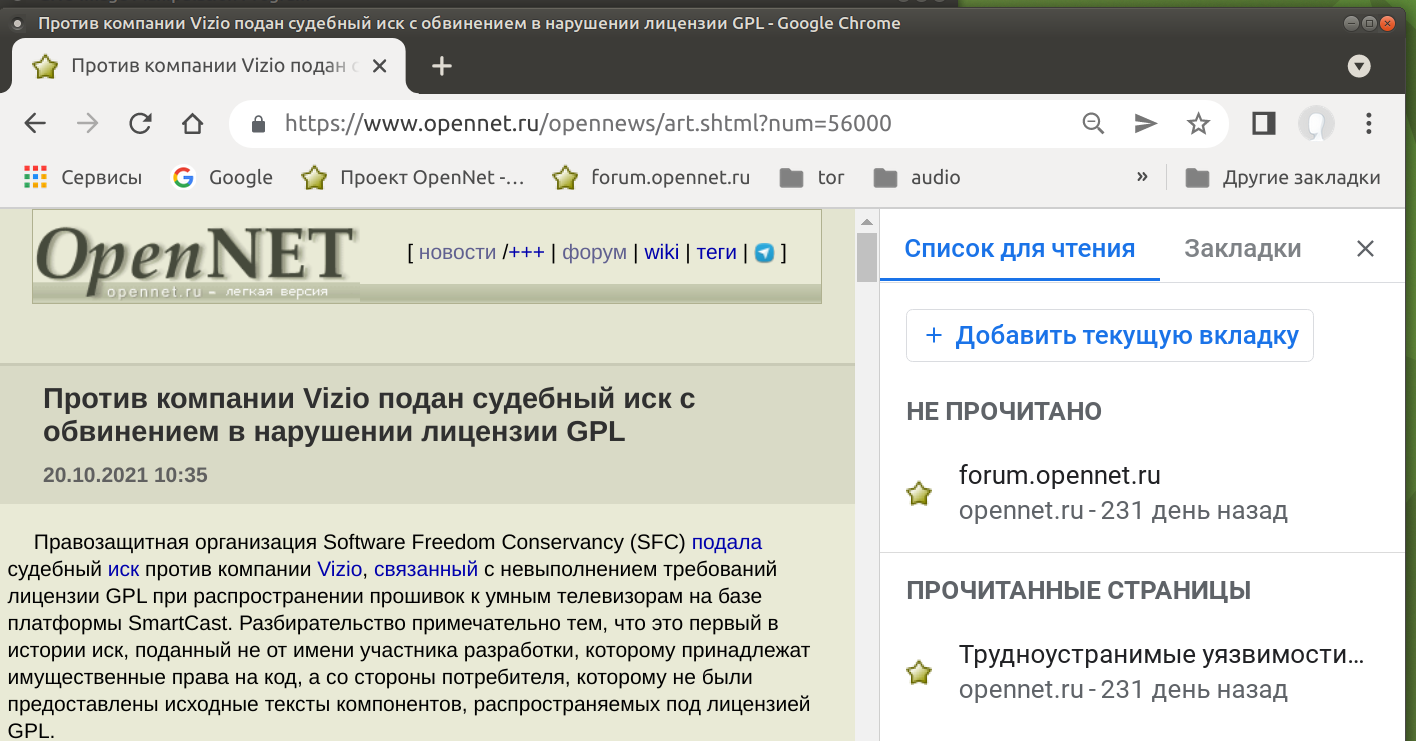Select the Список для чтения tab
This screenshot has height=741, width=1416.
1019,249
